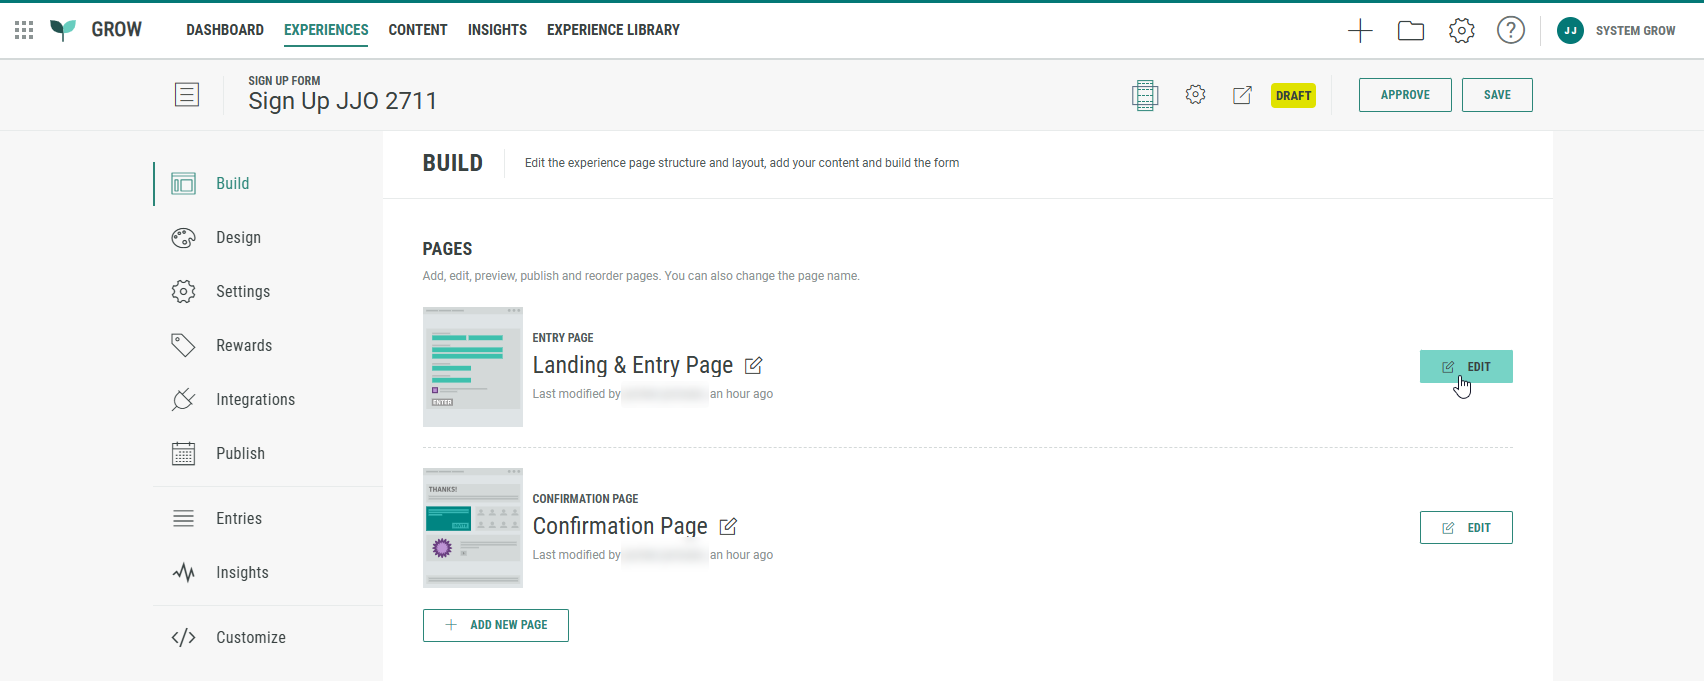Click Add New Page button
The image size is (1704, 681).
coord(496,625)
